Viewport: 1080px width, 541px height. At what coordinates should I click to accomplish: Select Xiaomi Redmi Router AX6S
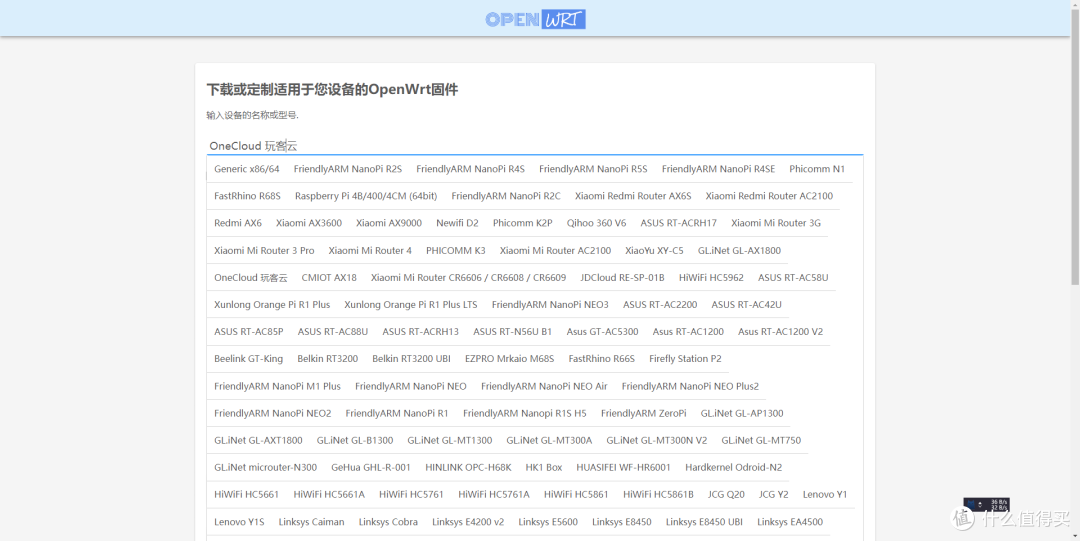coord(633,196)
